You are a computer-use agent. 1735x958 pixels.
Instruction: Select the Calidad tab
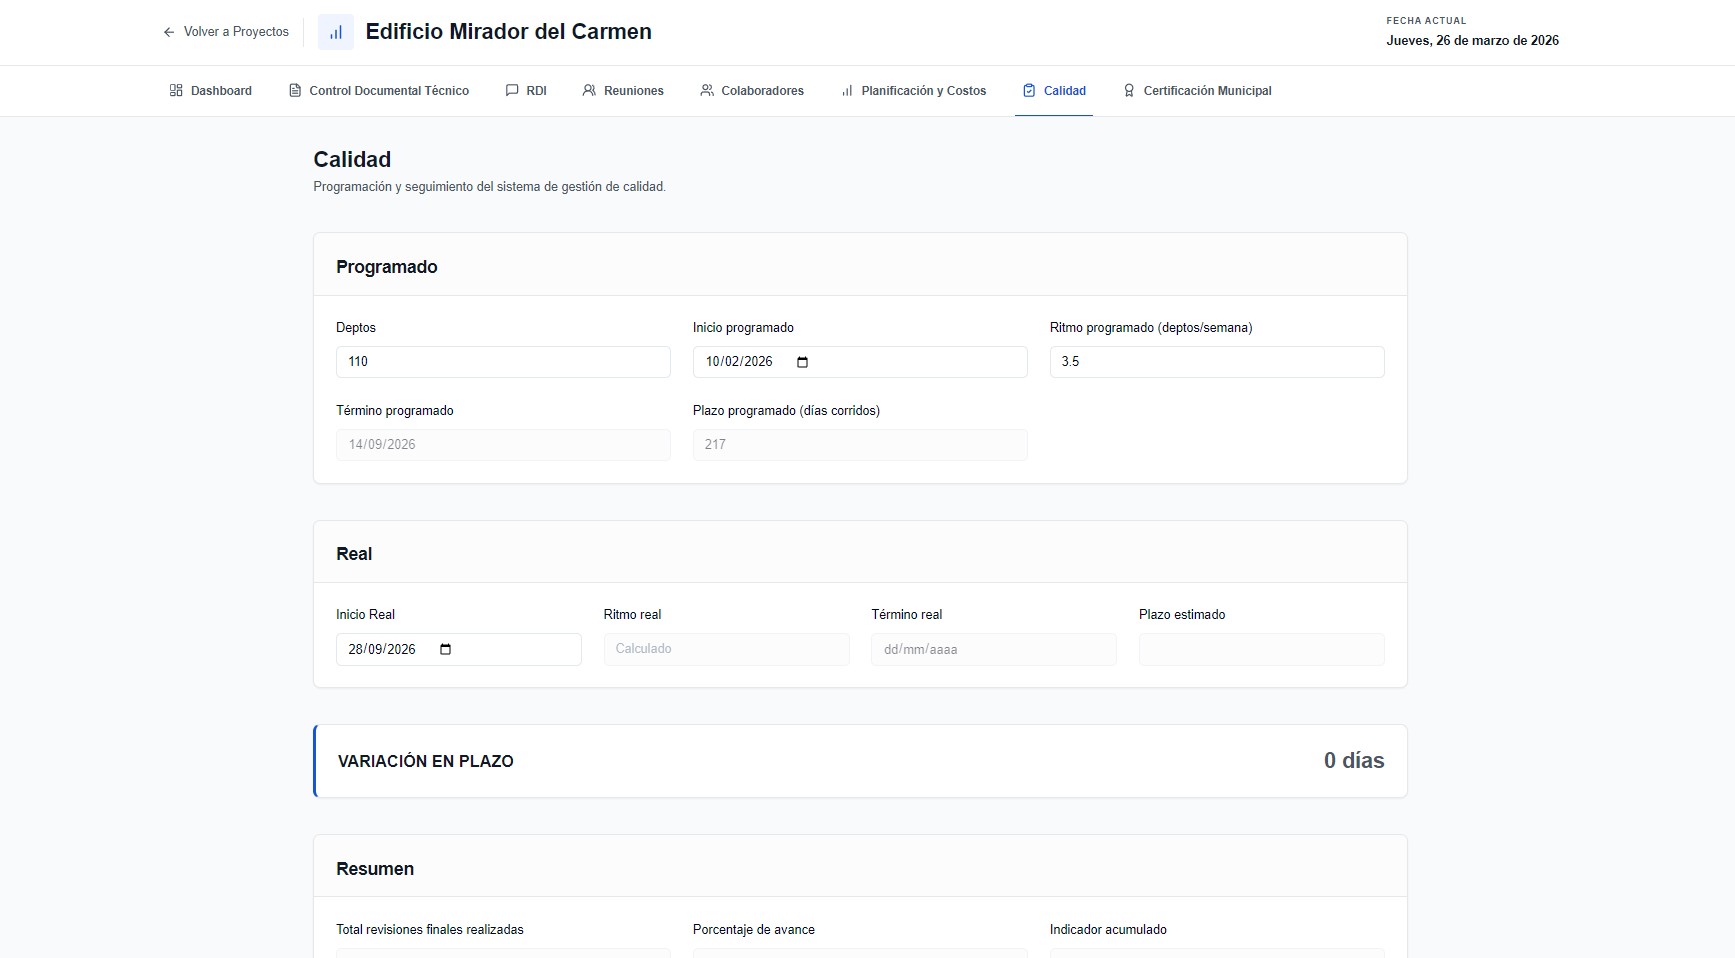1054,90
